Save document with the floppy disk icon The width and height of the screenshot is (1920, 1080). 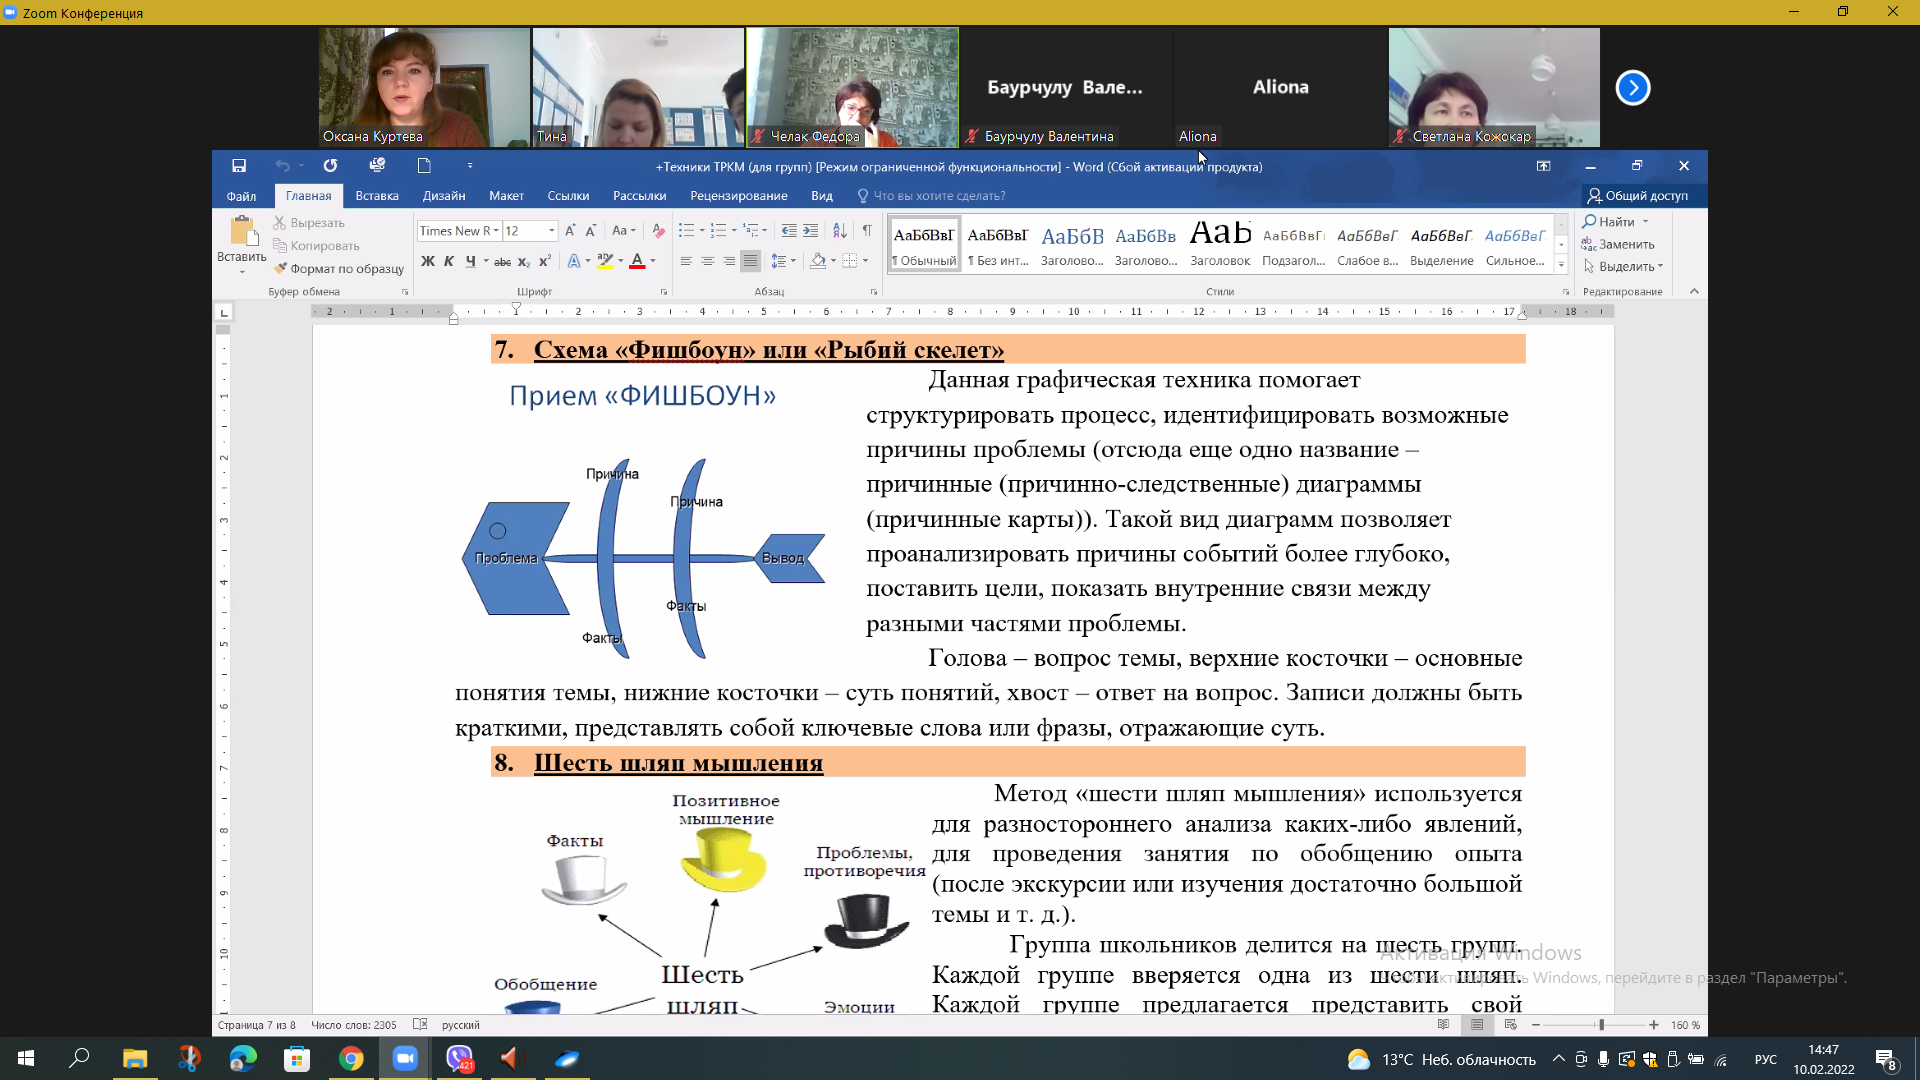pyautogui.click(x=239, y=166)
